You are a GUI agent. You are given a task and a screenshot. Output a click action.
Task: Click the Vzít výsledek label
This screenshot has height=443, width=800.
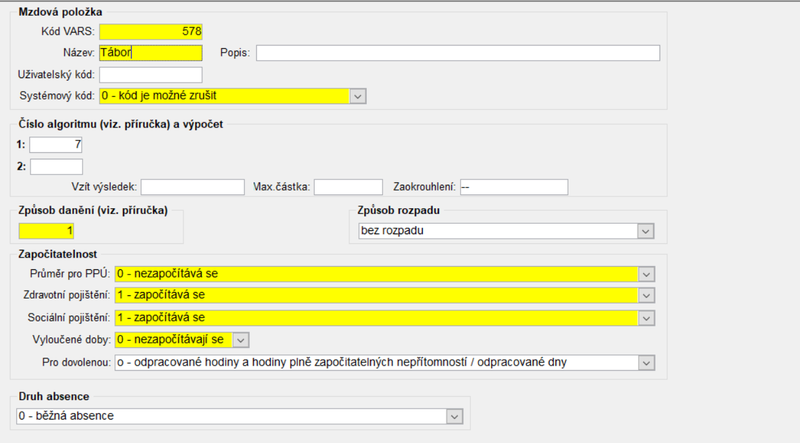point(104,187)
